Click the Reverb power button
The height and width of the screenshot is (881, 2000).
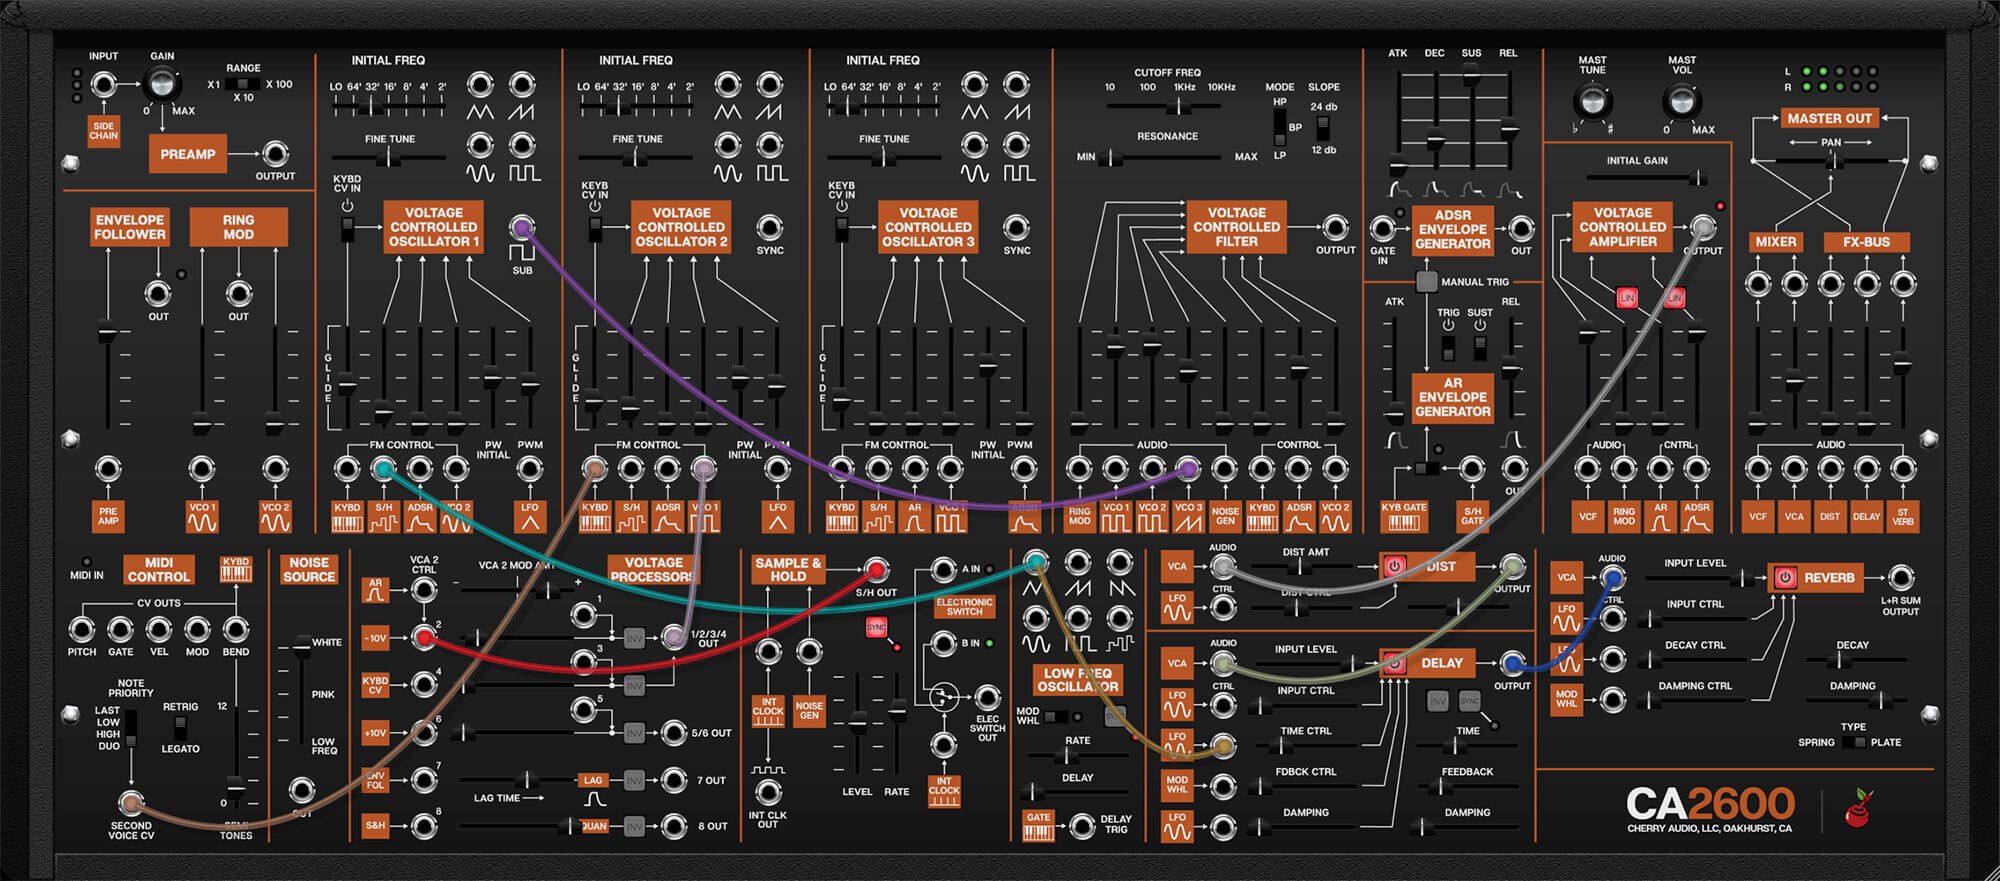pos(1784,577)
